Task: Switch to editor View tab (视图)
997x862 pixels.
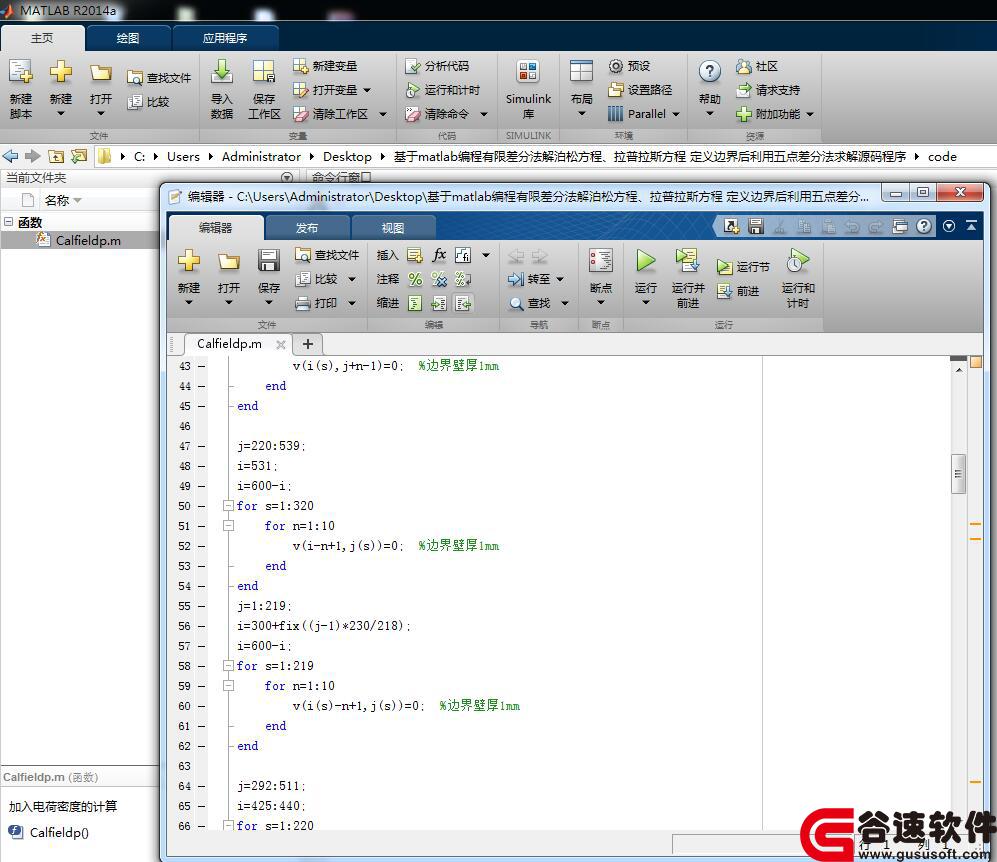Action: (392, 228)
